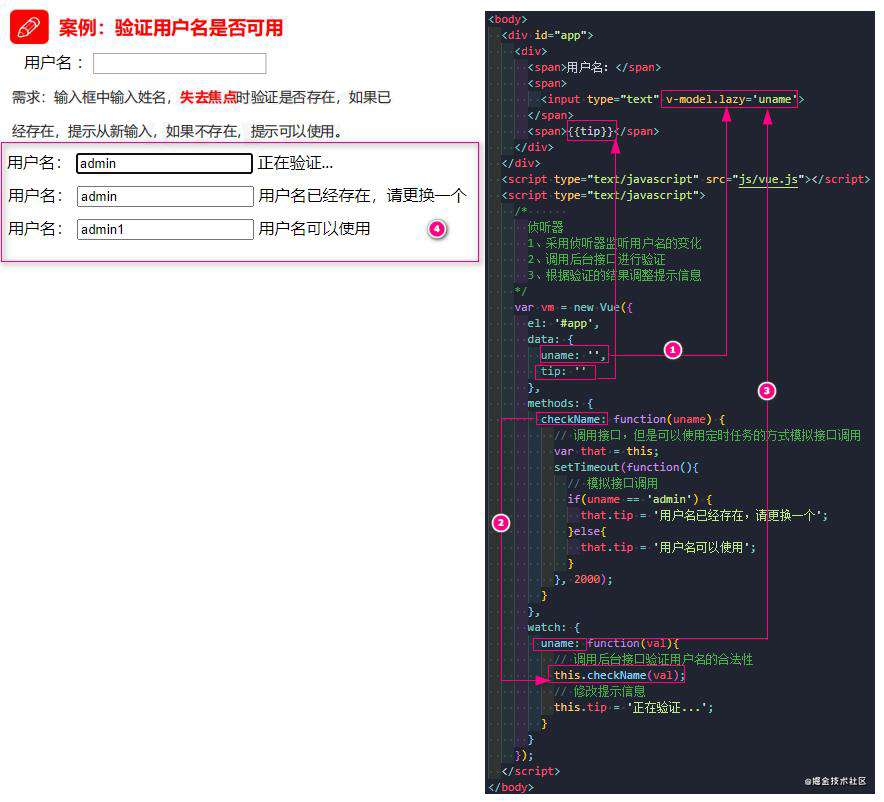
Task: Click the checkName: function(uname) definition
Action: 632,419
